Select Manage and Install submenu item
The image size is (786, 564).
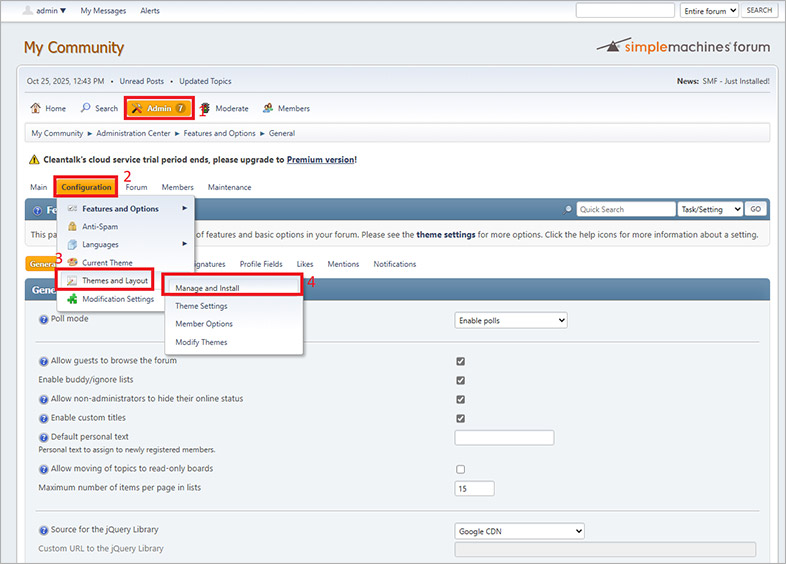pos(233,288)
